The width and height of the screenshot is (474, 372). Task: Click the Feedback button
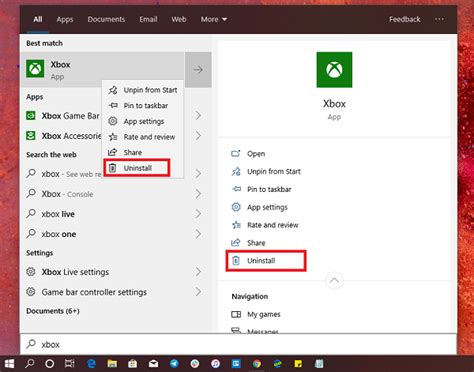click(405, 19)
